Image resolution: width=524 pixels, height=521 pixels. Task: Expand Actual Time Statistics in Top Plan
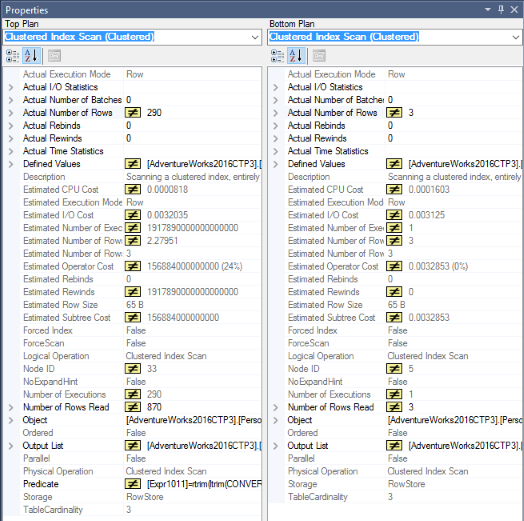click(11, 151)
